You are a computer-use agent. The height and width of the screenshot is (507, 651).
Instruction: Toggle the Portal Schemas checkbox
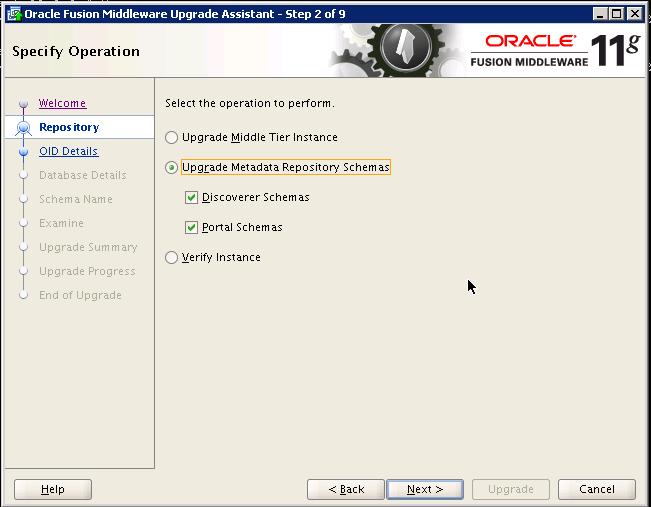[x=191, y=228]
